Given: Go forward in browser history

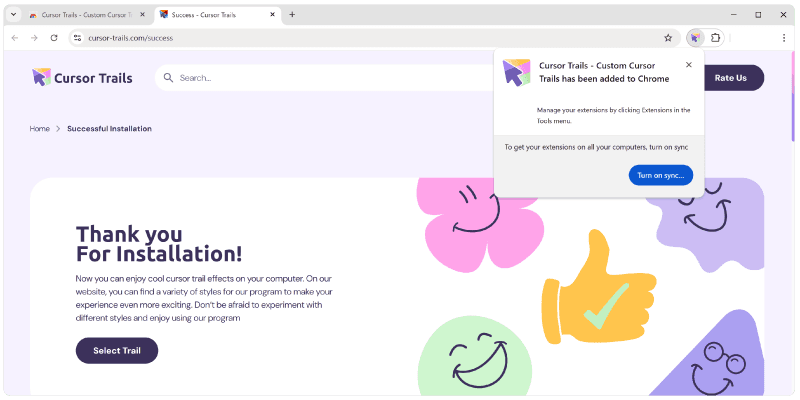Looking at the screenshot, I should tap(34, 38).
